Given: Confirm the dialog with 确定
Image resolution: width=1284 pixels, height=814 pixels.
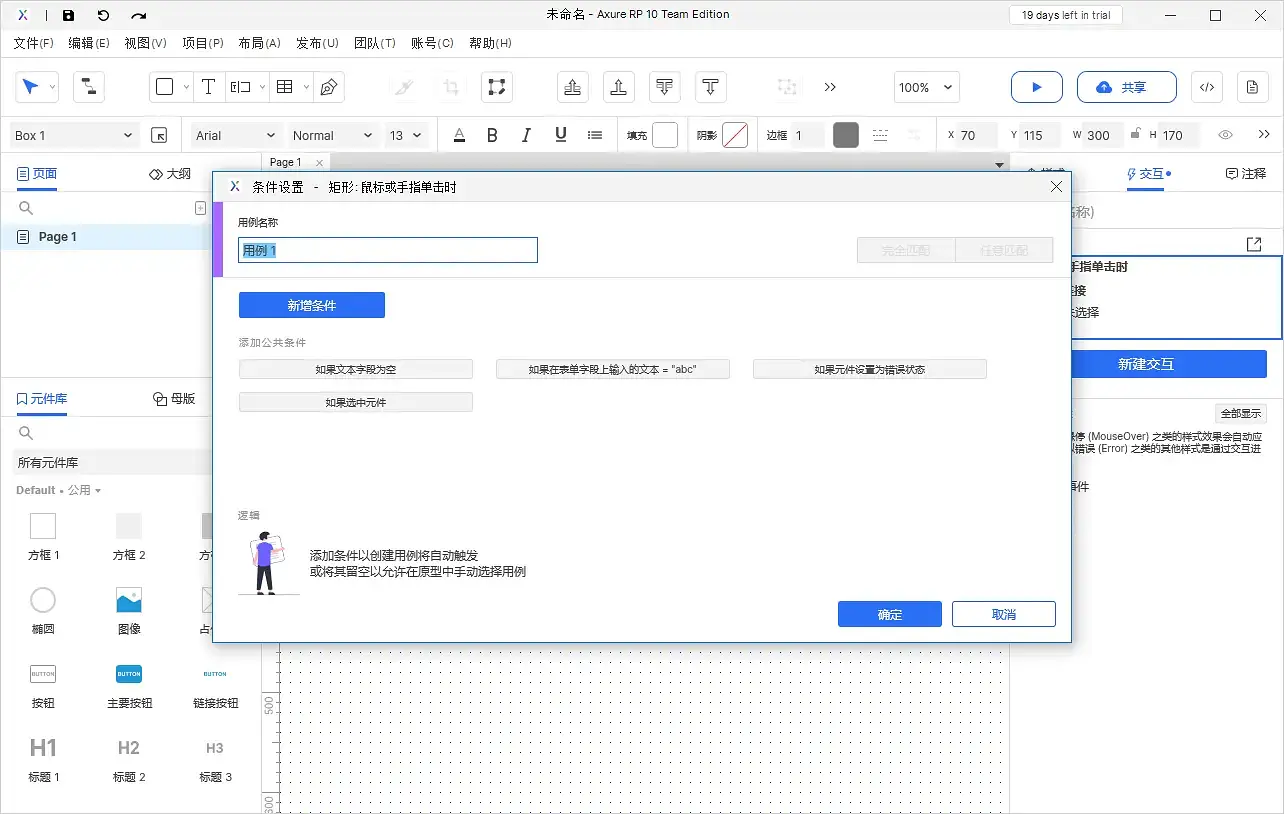Looking at the screenshot, I should coord(889,613).
